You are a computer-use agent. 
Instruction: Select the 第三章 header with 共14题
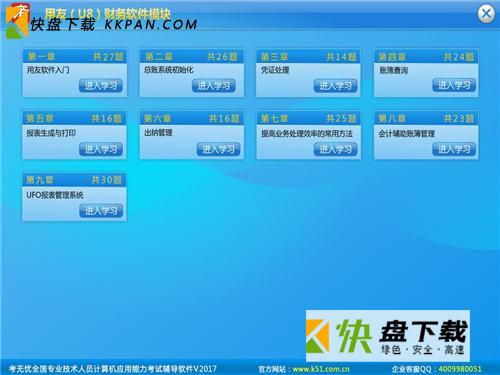pos(308,56)
